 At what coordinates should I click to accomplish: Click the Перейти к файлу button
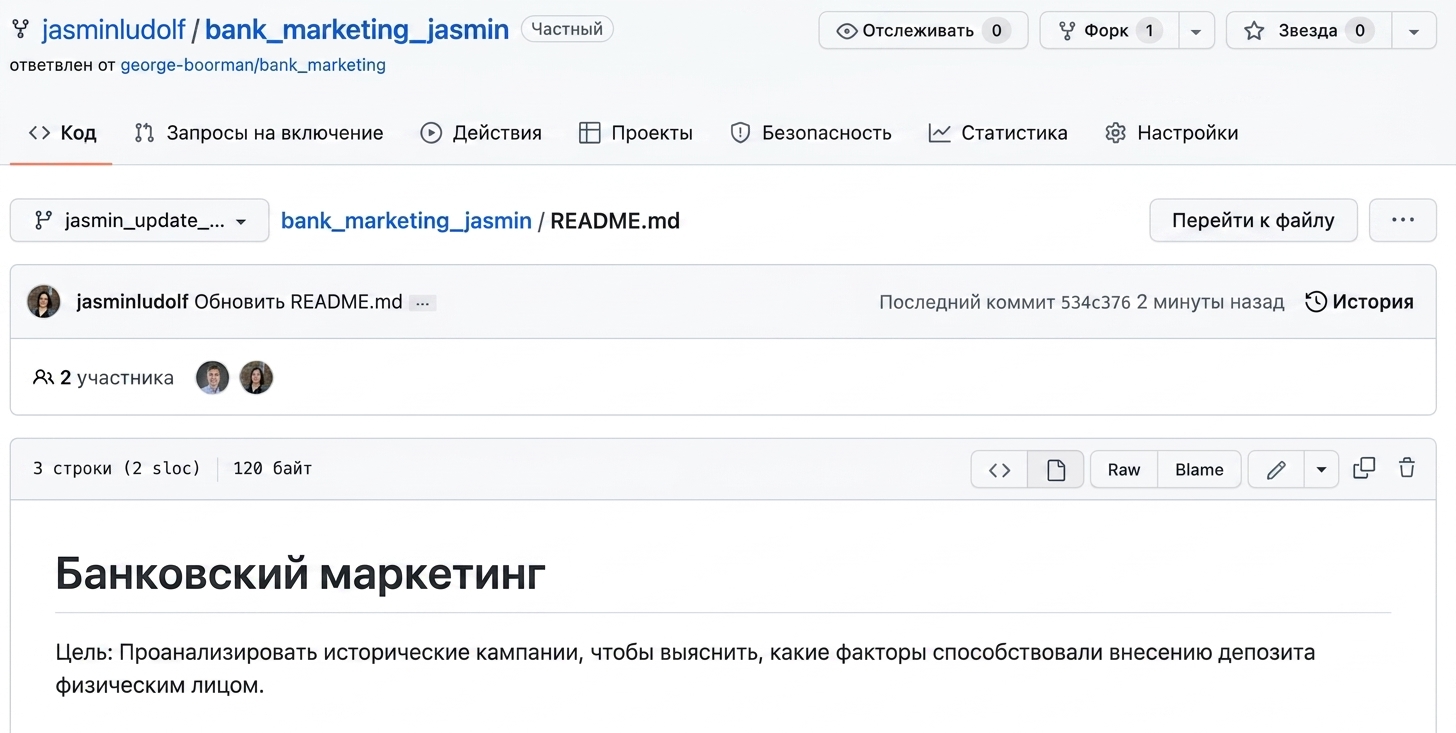pos(1253,220)
